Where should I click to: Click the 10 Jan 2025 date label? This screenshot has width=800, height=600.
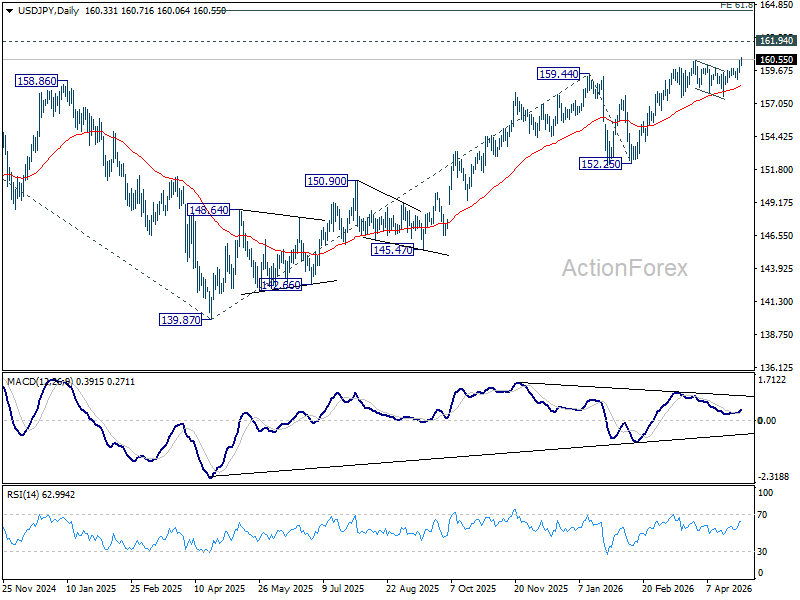(91, 588)
